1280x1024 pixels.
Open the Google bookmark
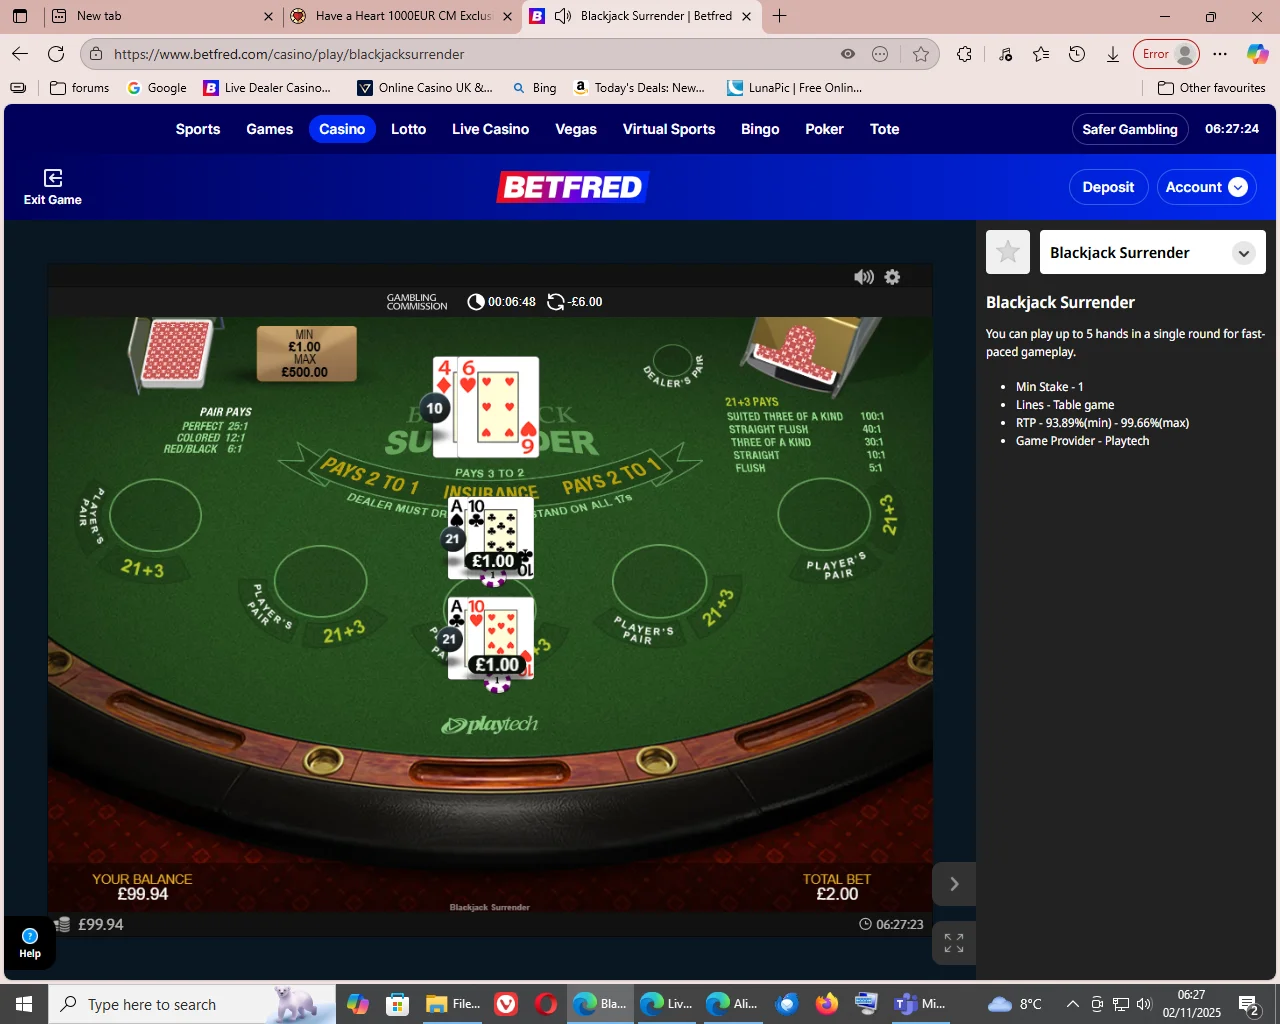[x=157, y=88]
